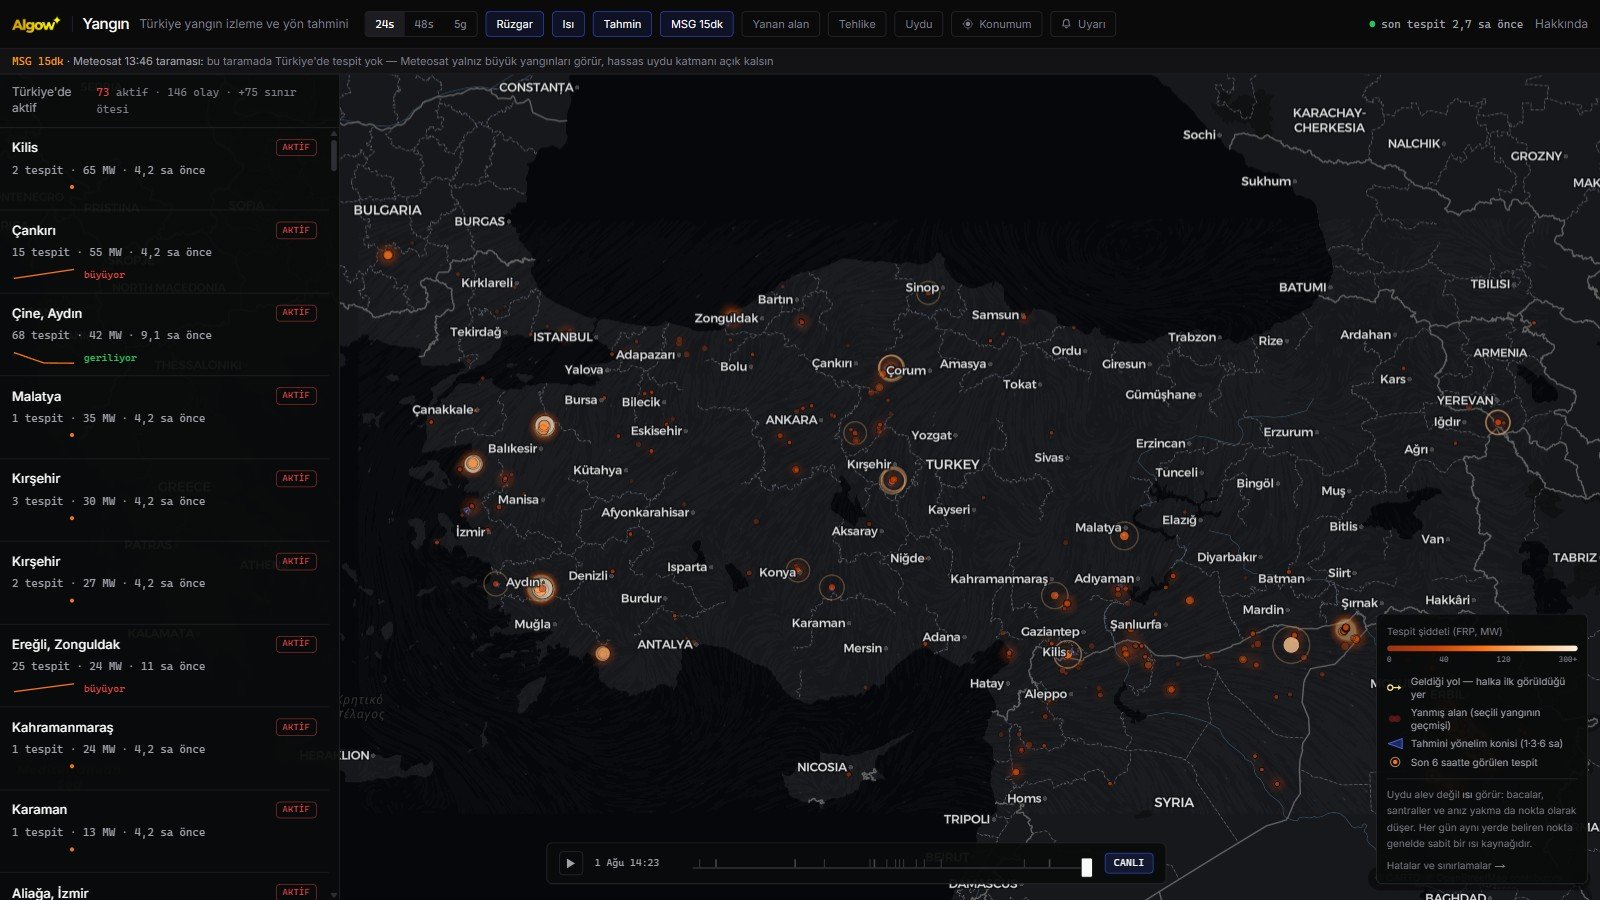Select the ringed fire marker beside Konya
Image resolution: width=1600 pixels, height=900 pixels.
[x=798, y=571]
